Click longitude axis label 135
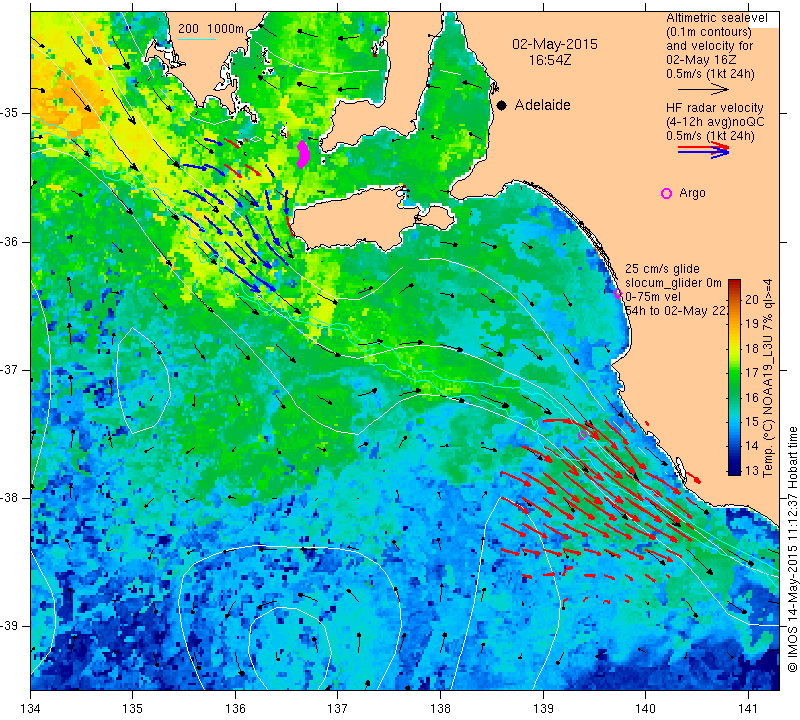 133,708
